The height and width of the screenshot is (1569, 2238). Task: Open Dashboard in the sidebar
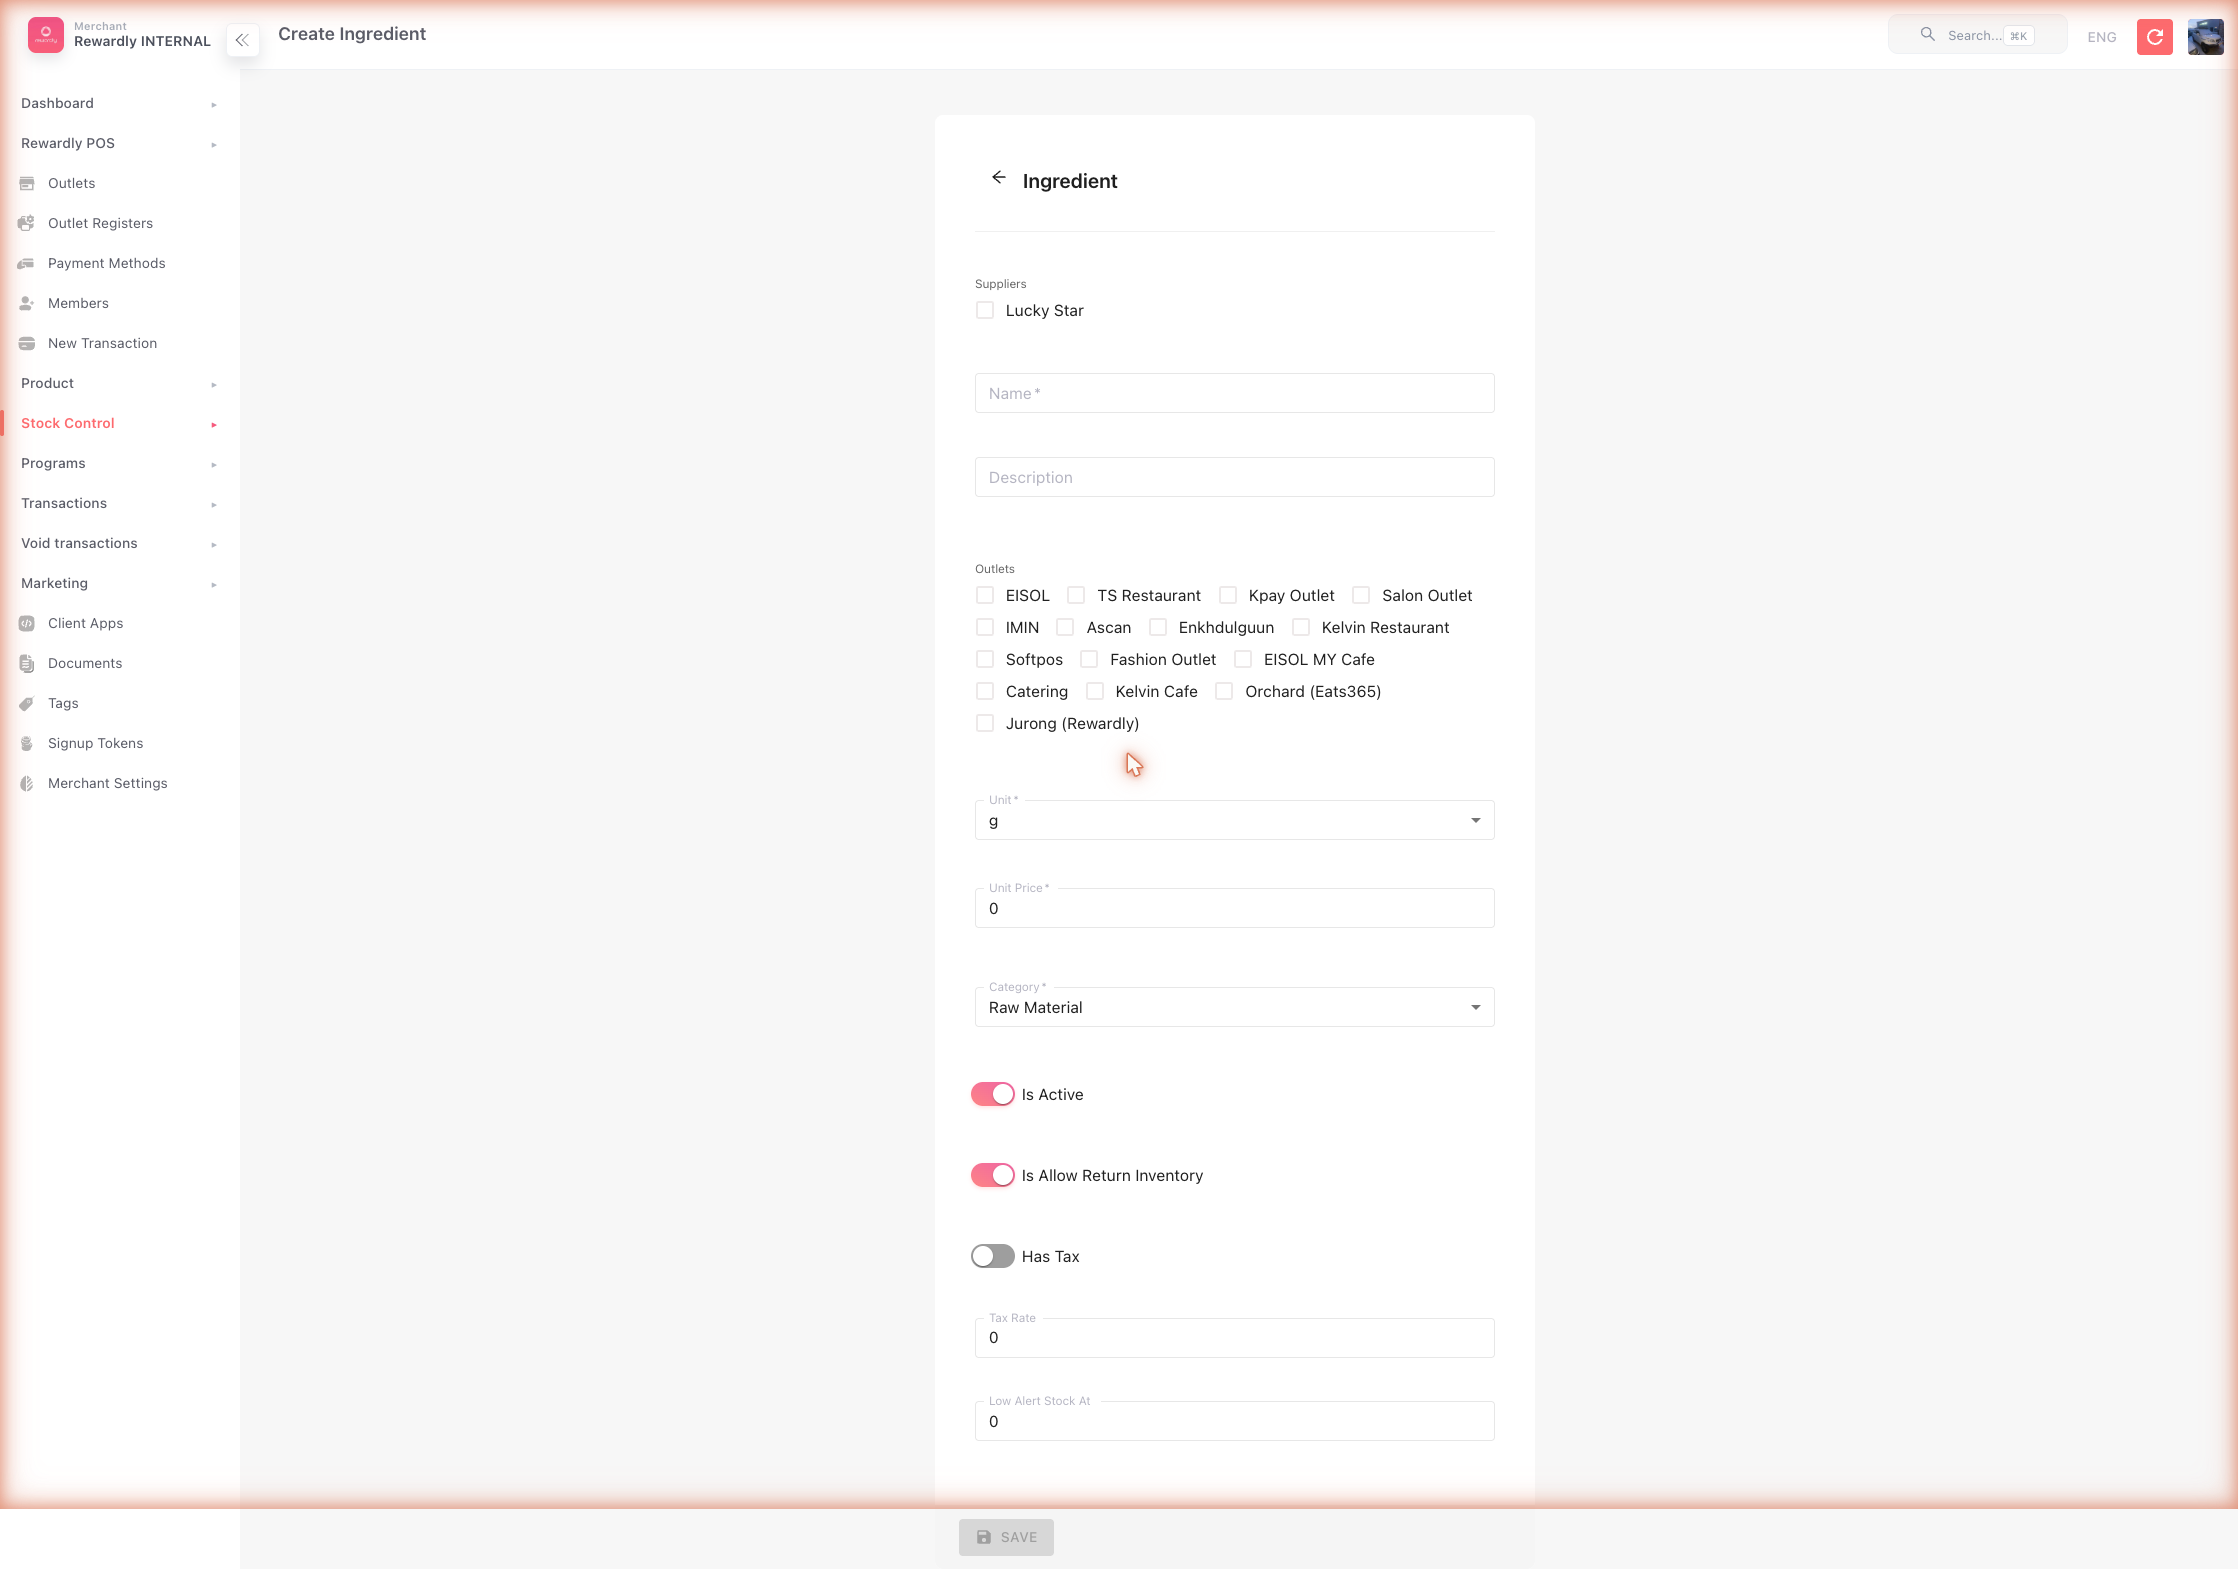tap(57, 103)
